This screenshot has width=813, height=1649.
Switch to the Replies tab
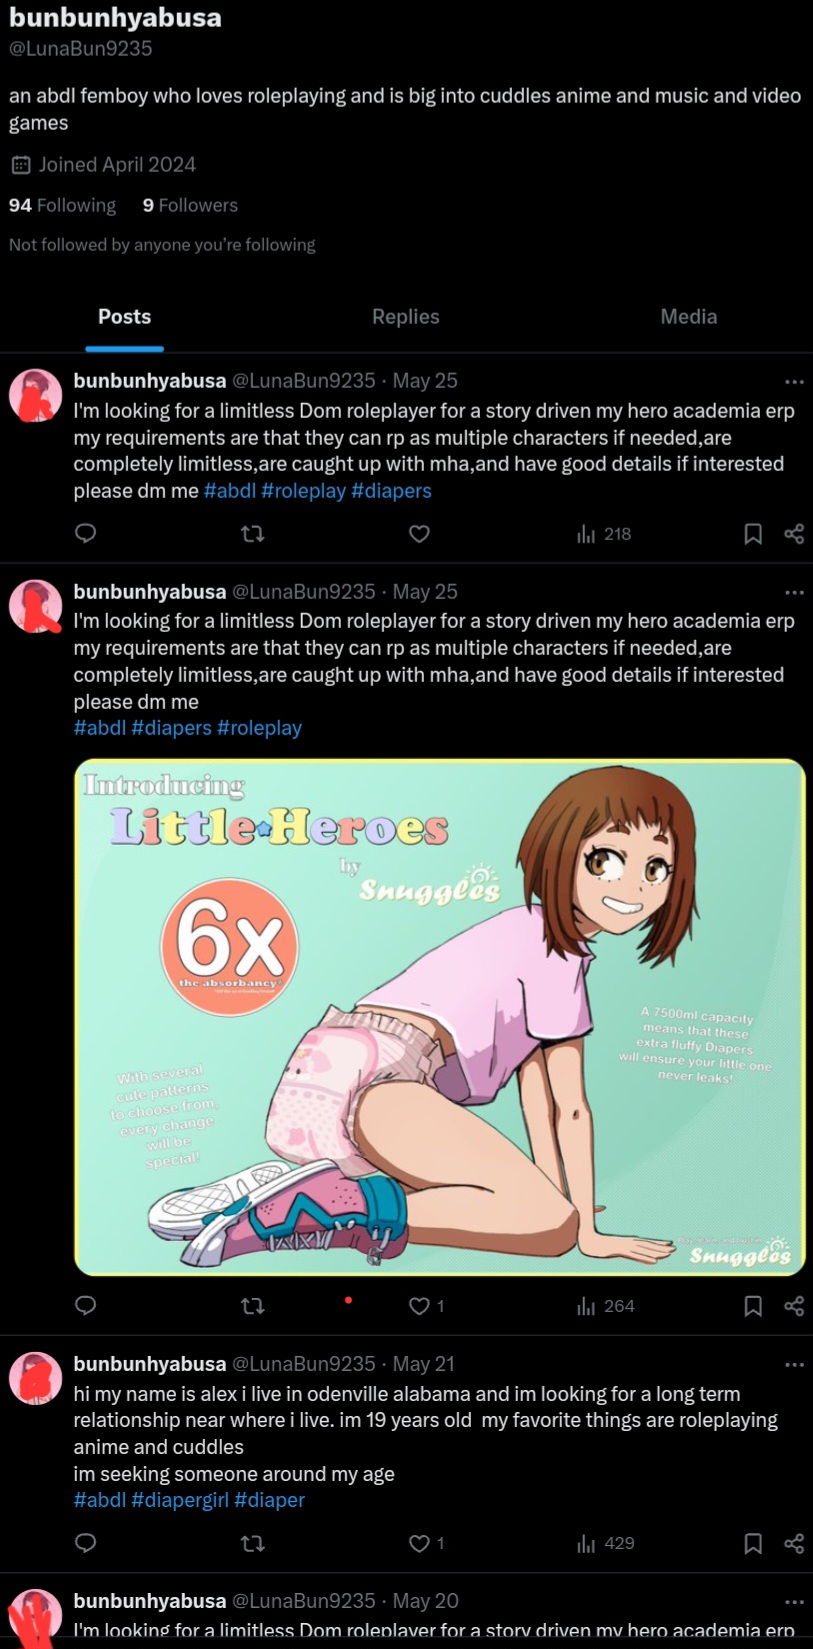click(x=406, y=317)
